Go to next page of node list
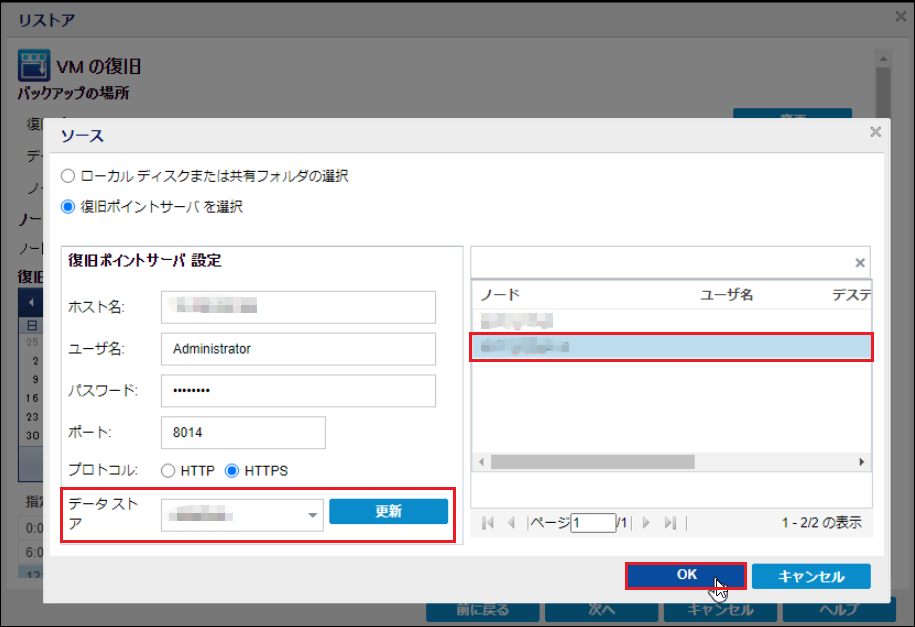Image resolution: width=915 pixels, height=627 pixels. pos(646,522)
